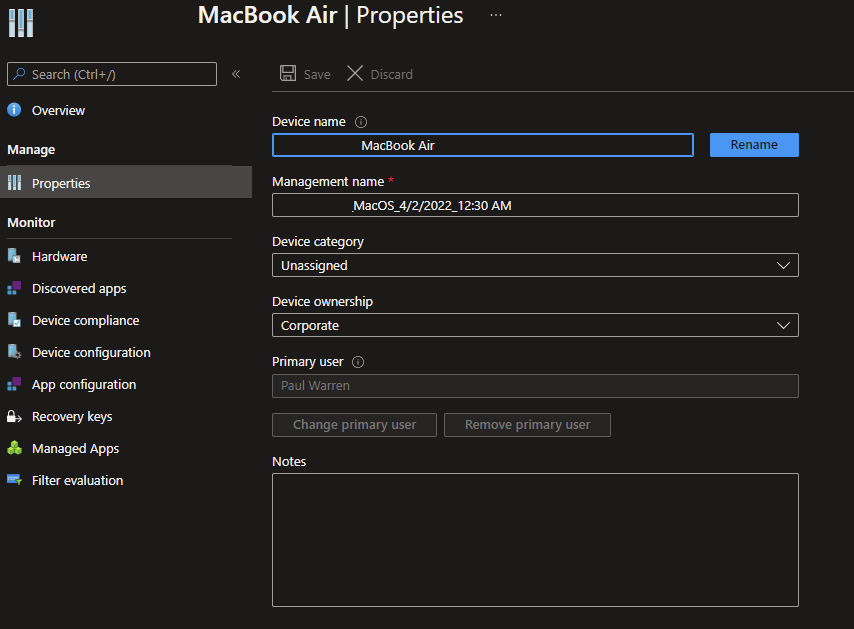854x629 pixels.
Task: Click the Hardware icon
Action: coord(14,256)
